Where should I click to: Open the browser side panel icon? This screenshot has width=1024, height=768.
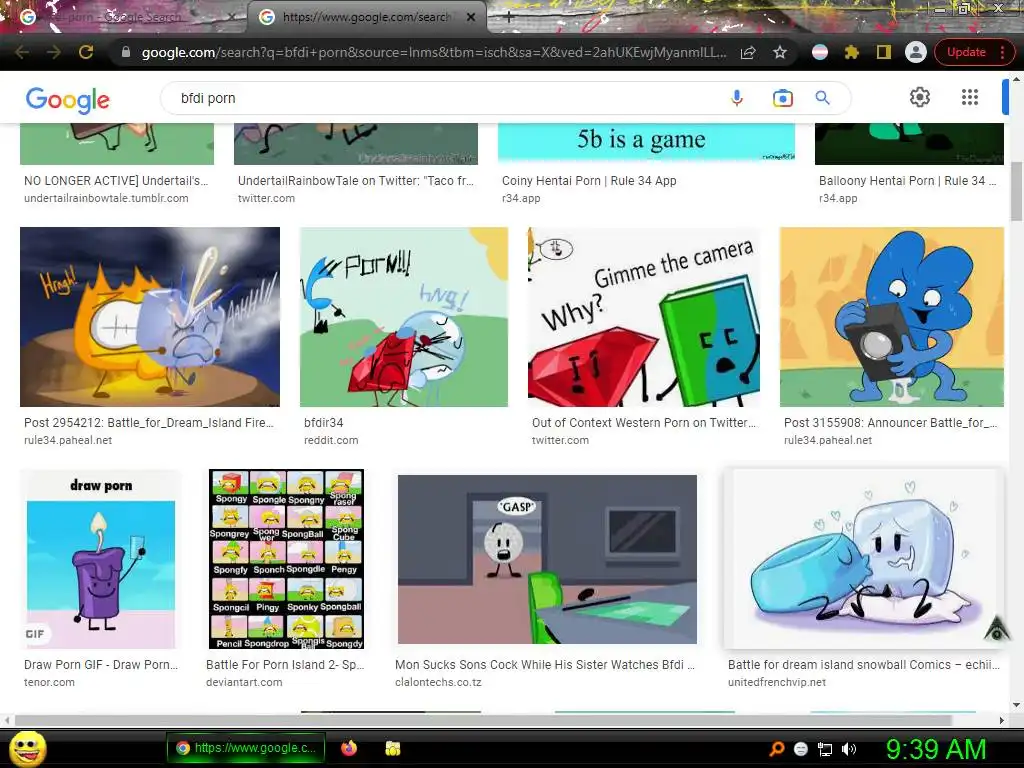pos(884,52)
